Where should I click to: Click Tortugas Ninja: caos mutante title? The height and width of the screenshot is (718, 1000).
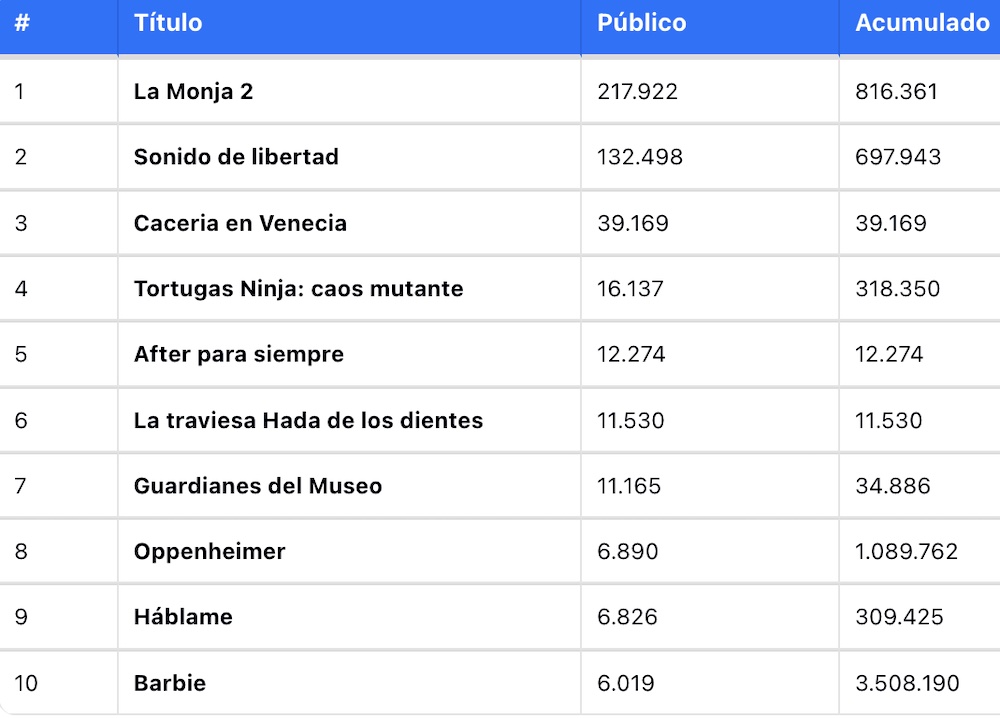(x=298, y=289)
